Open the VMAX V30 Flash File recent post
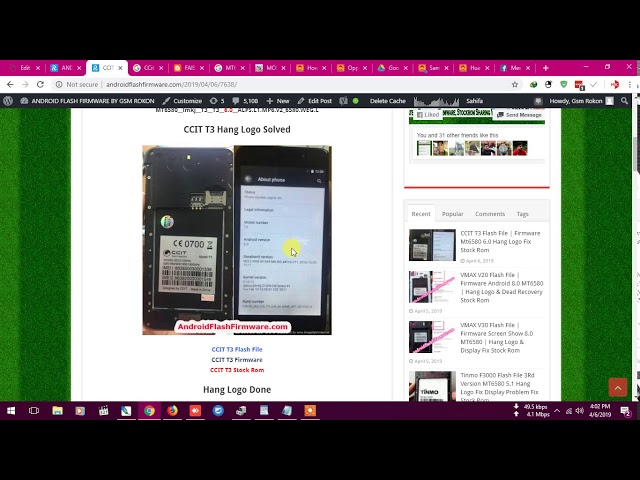The image size is (640, 480). tap(496, 338)
